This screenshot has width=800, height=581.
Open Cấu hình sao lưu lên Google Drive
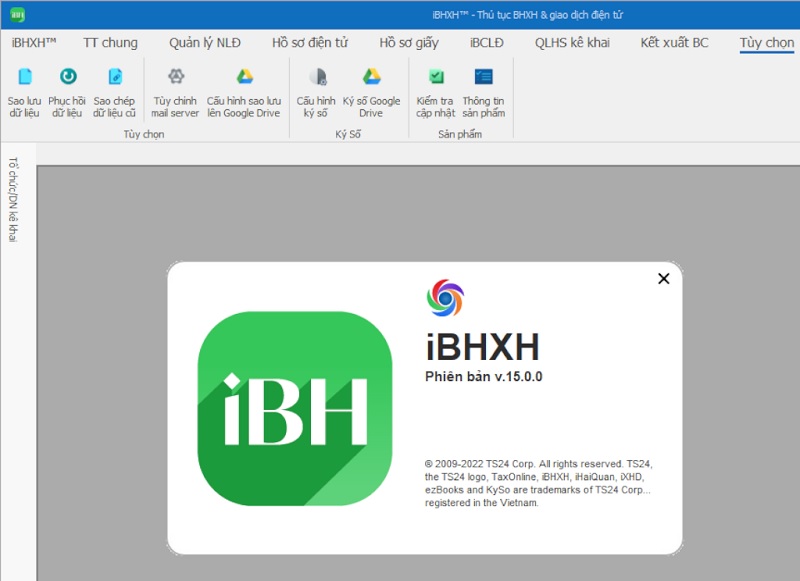coord(244,93)
